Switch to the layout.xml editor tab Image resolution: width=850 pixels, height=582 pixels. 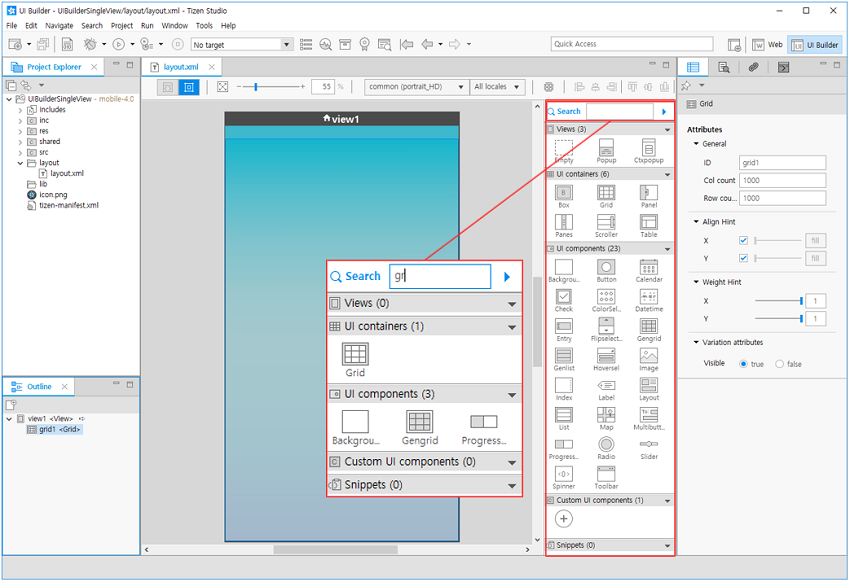[180, 67]
